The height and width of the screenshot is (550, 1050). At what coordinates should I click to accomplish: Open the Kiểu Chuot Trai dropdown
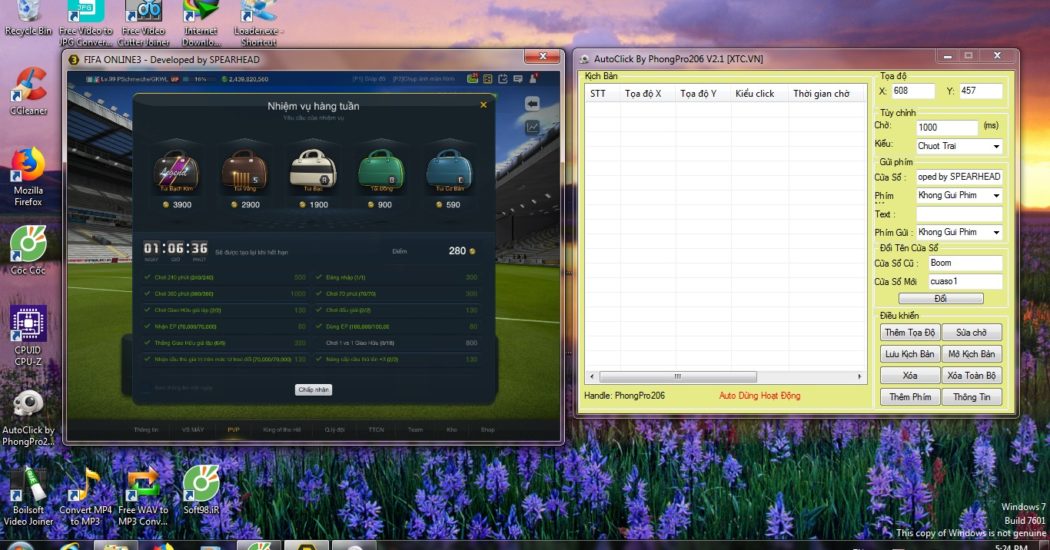click(959, 146)
